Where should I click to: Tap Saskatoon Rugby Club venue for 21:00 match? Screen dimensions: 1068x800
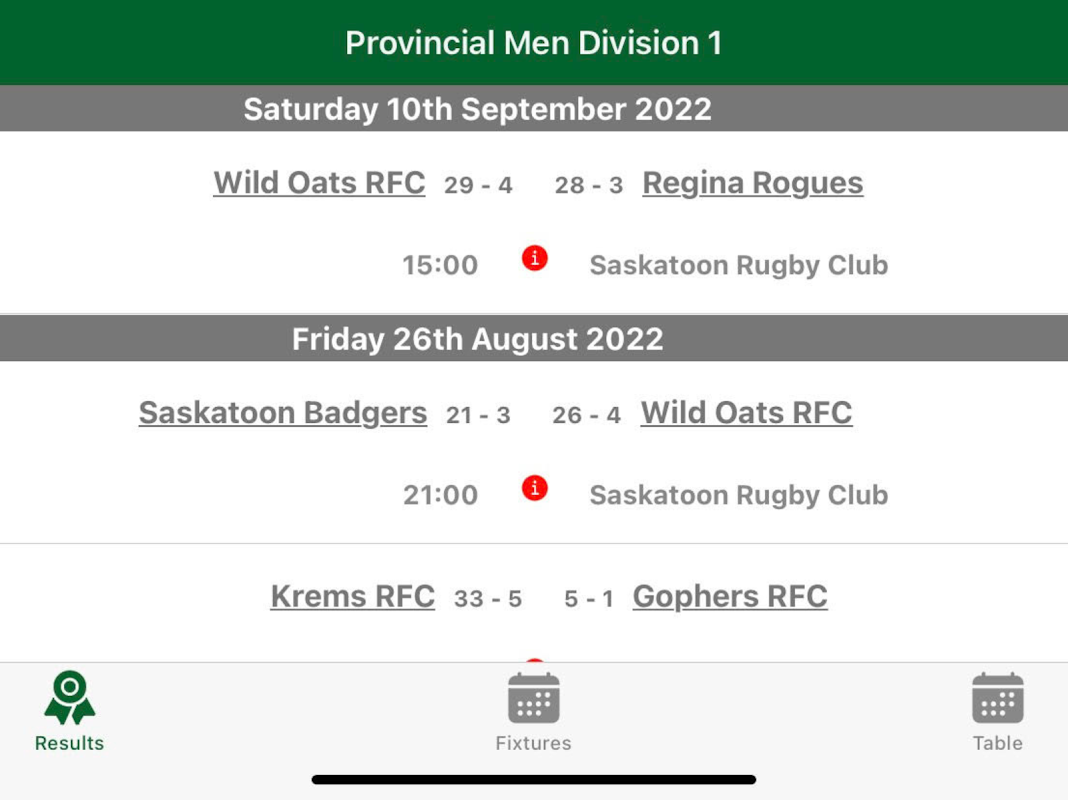click(738, 495)
